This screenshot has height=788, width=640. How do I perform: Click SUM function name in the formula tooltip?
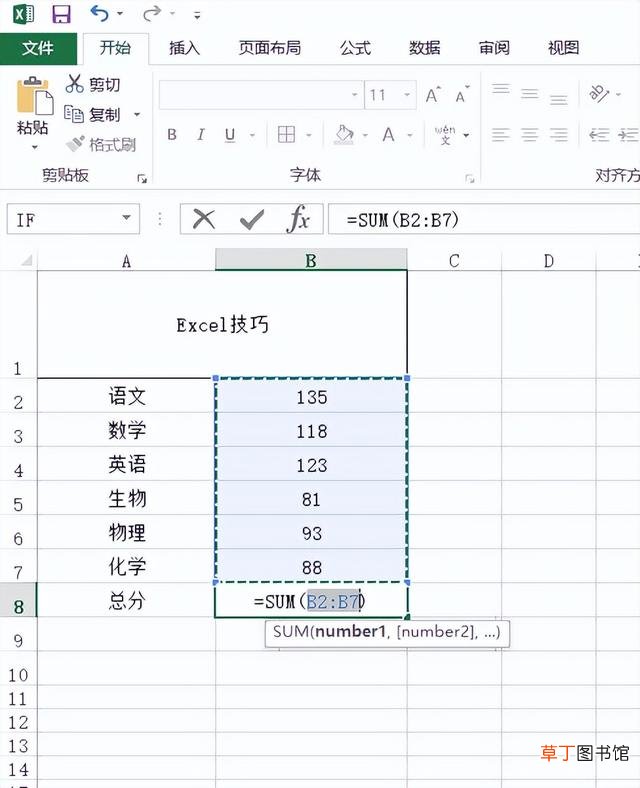pos(291,632)
